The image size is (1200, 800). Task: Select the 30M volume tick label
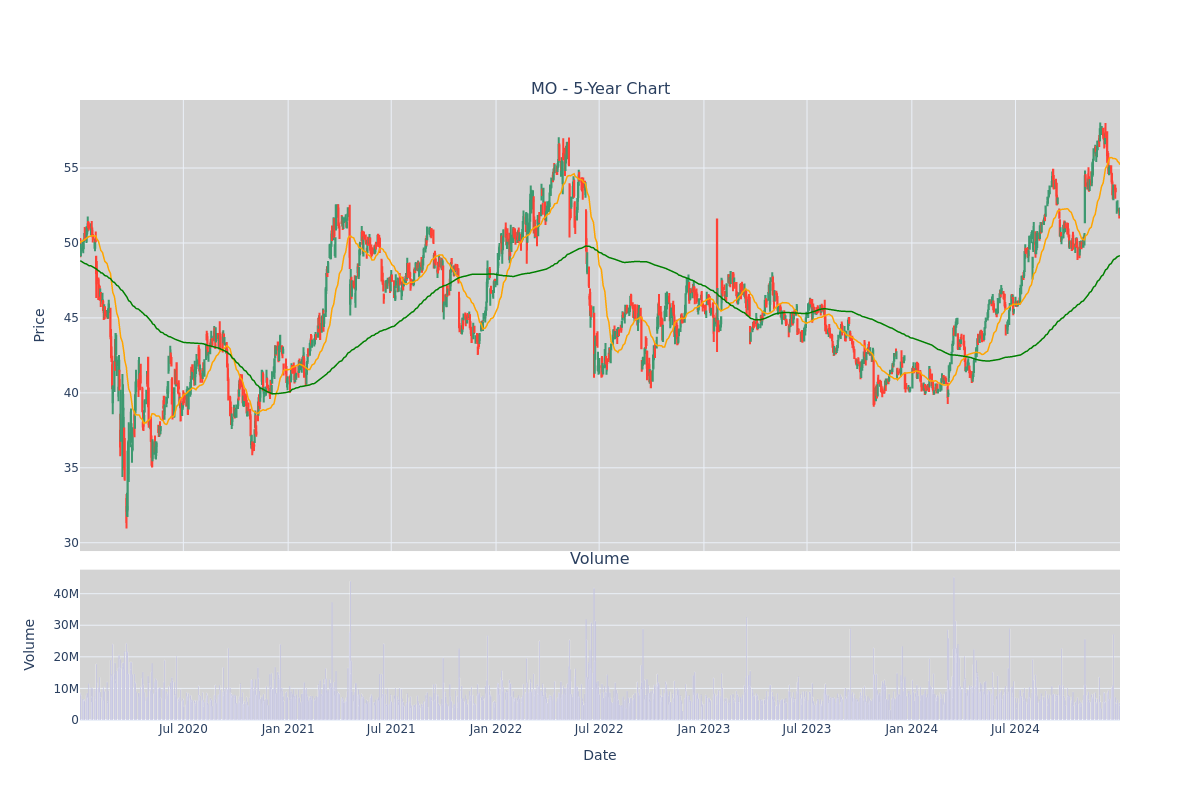66,625
